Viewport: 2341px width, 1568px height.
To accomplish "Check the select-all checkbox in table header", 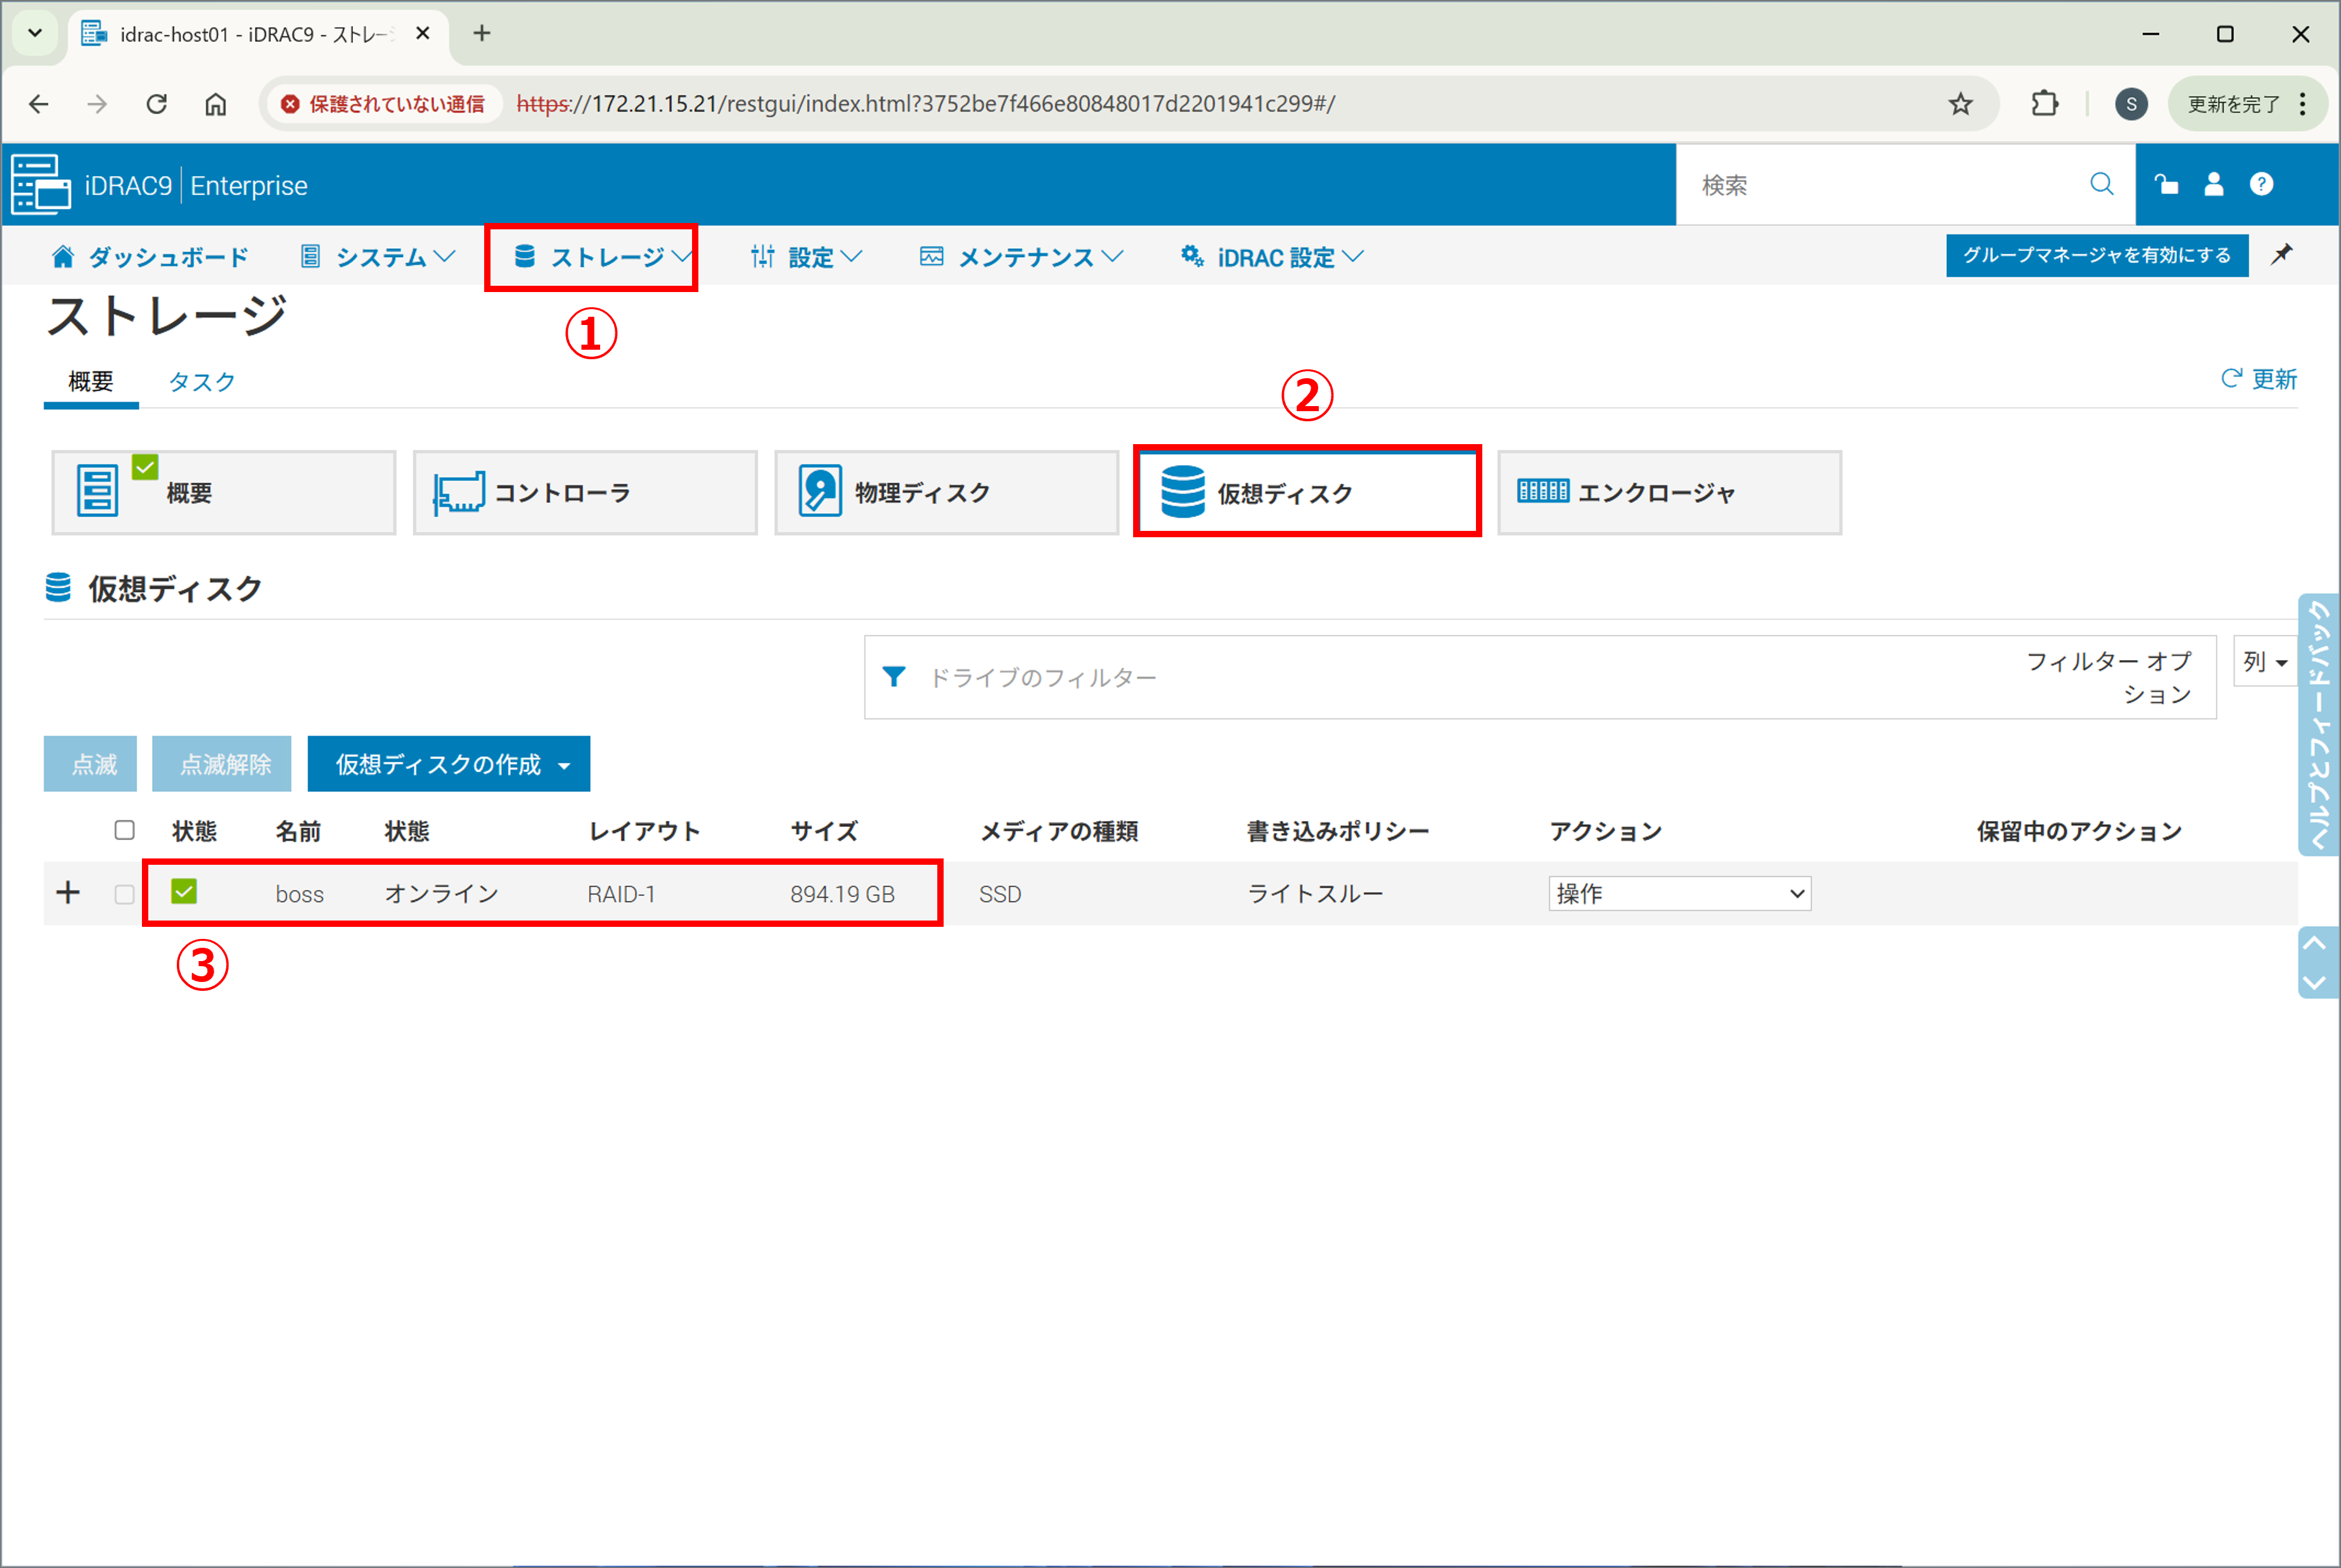I will pyautogui.click(x=124, y=830).
